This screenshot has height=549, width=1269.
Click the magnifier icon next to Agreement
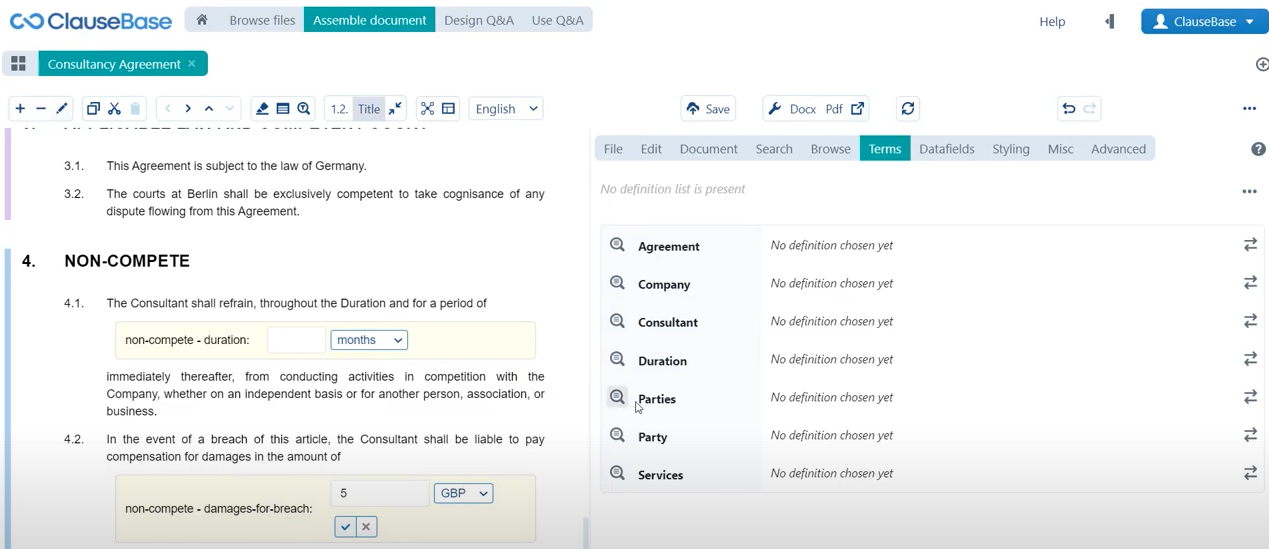coord(617,245)
